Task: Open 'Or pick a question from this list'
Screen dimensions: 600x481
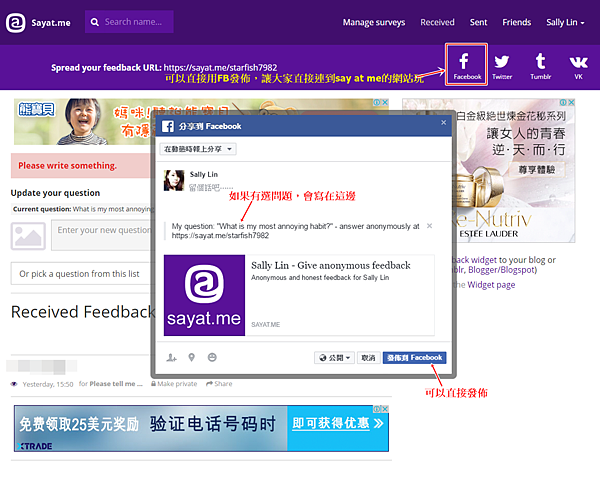Action: click(80, 274)
